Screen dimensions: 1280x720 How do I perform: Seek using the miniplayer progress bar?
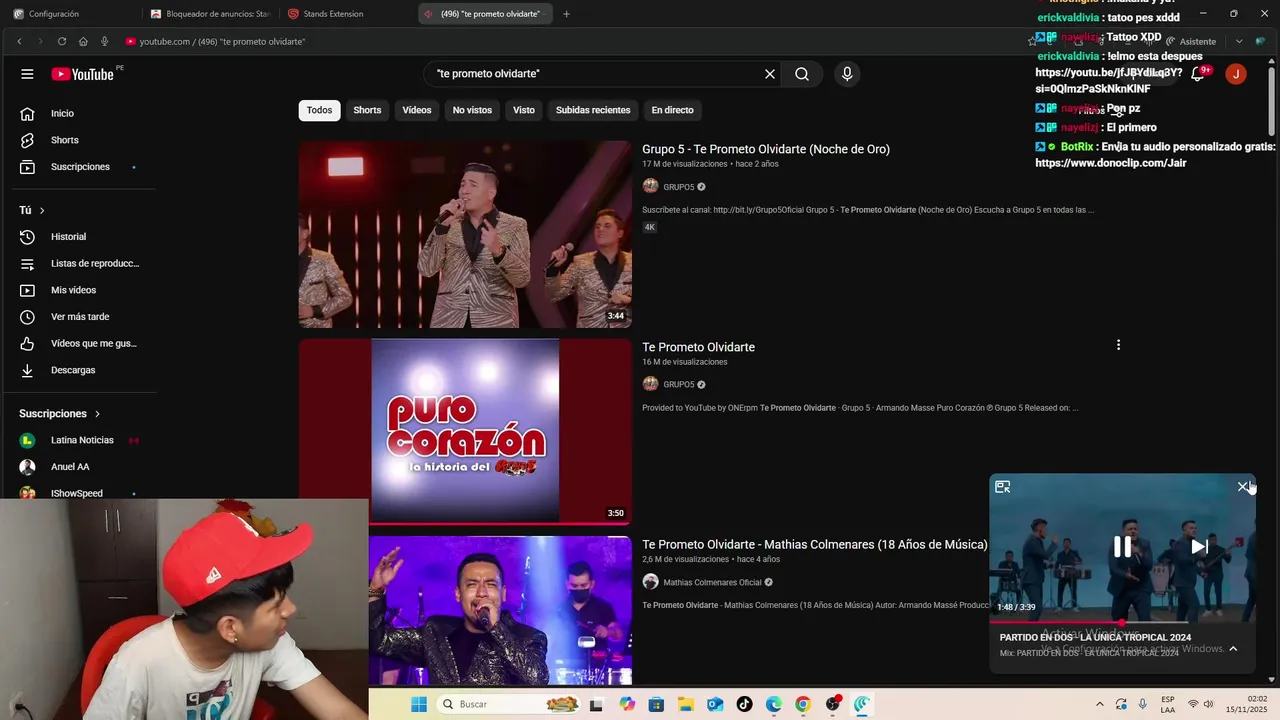point(1122,623)
